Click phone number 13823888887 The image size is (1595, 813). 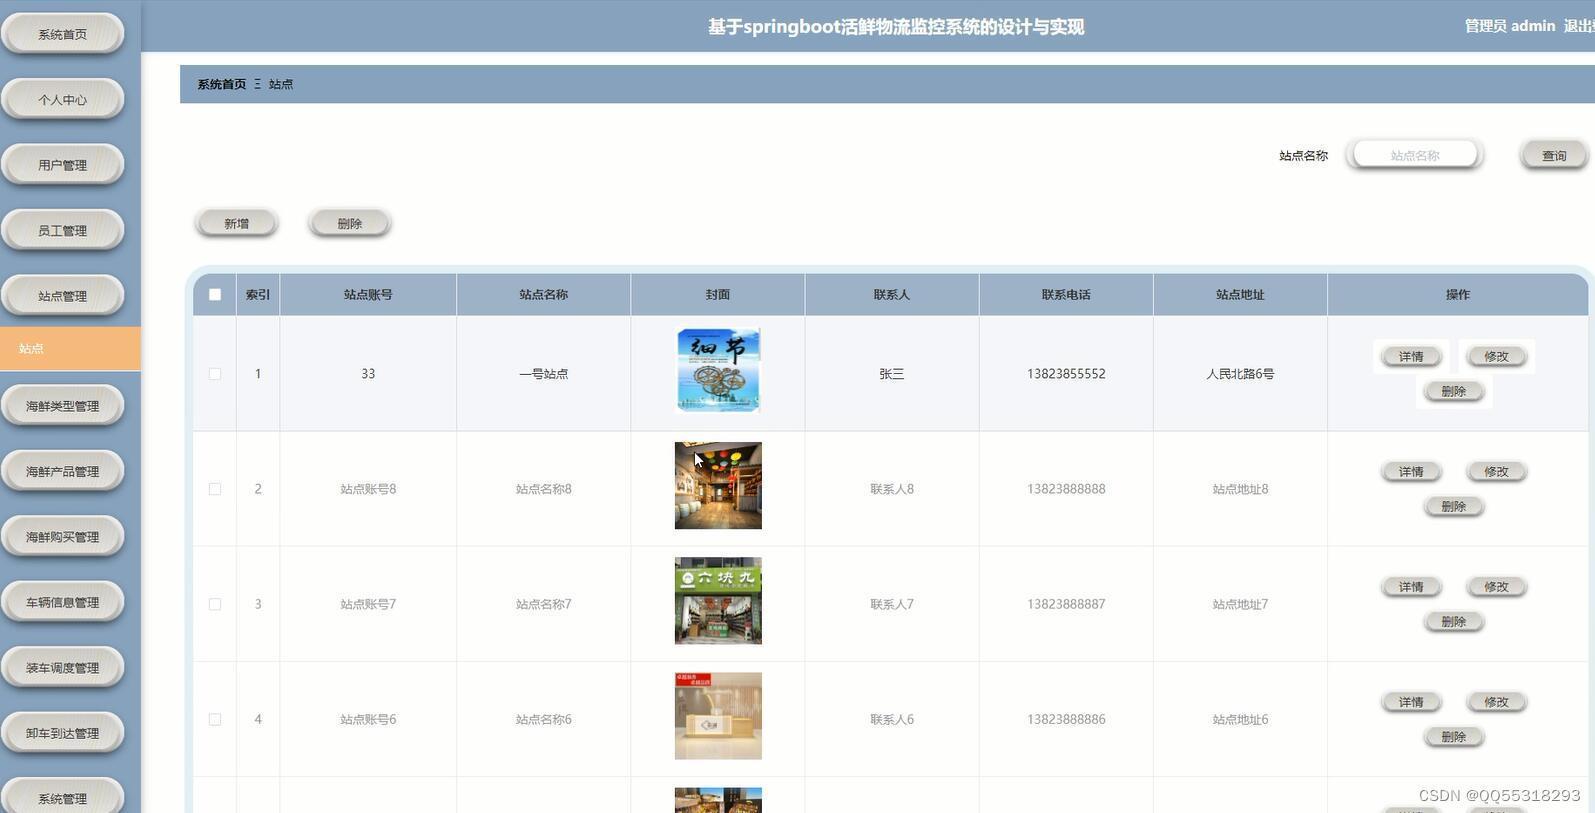[x=1066, y=604]
